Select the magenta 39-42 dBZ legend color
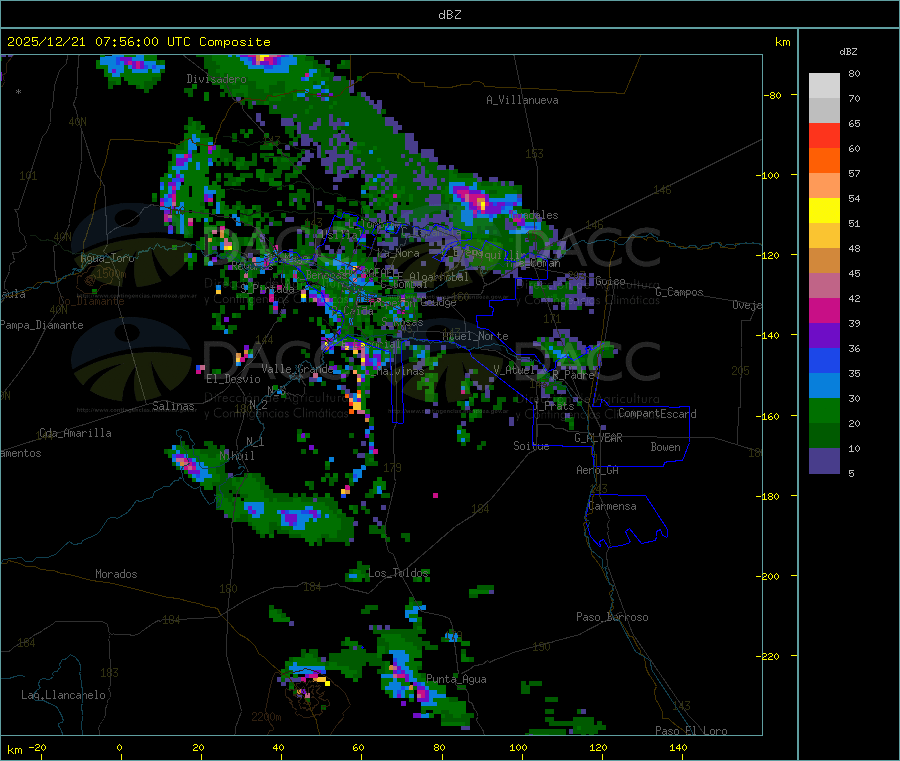The height and width of the screenshot is (761, 900). (x=824, y=310)
